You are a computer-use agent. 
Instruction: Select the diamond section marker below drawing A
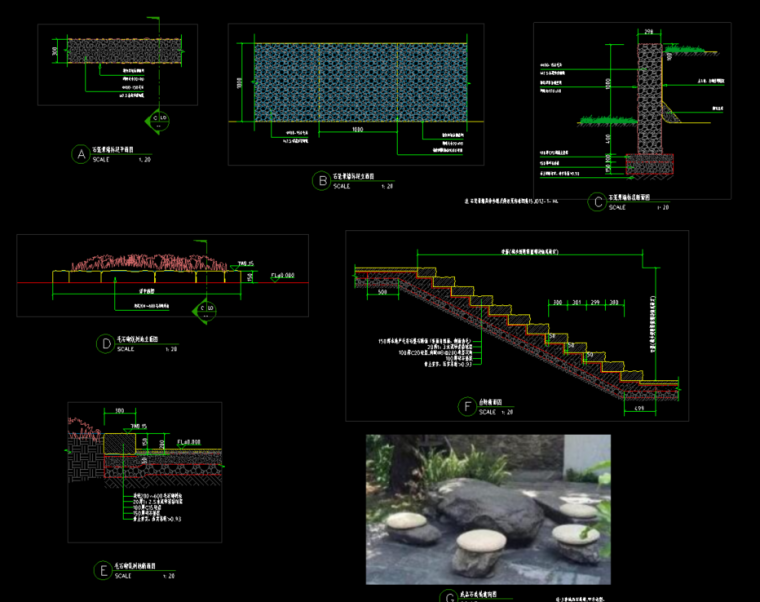point(157,121)
